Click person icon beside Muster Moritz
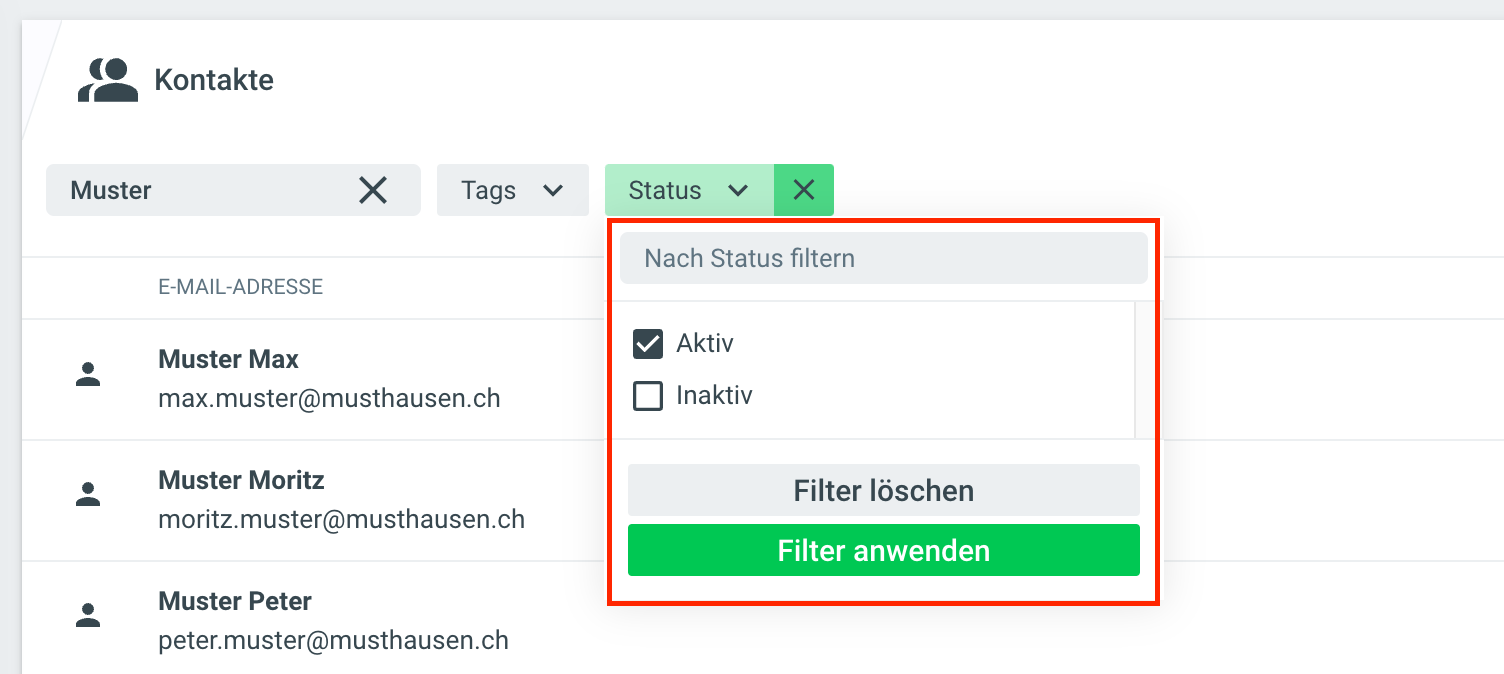 (x=89, y=493)
